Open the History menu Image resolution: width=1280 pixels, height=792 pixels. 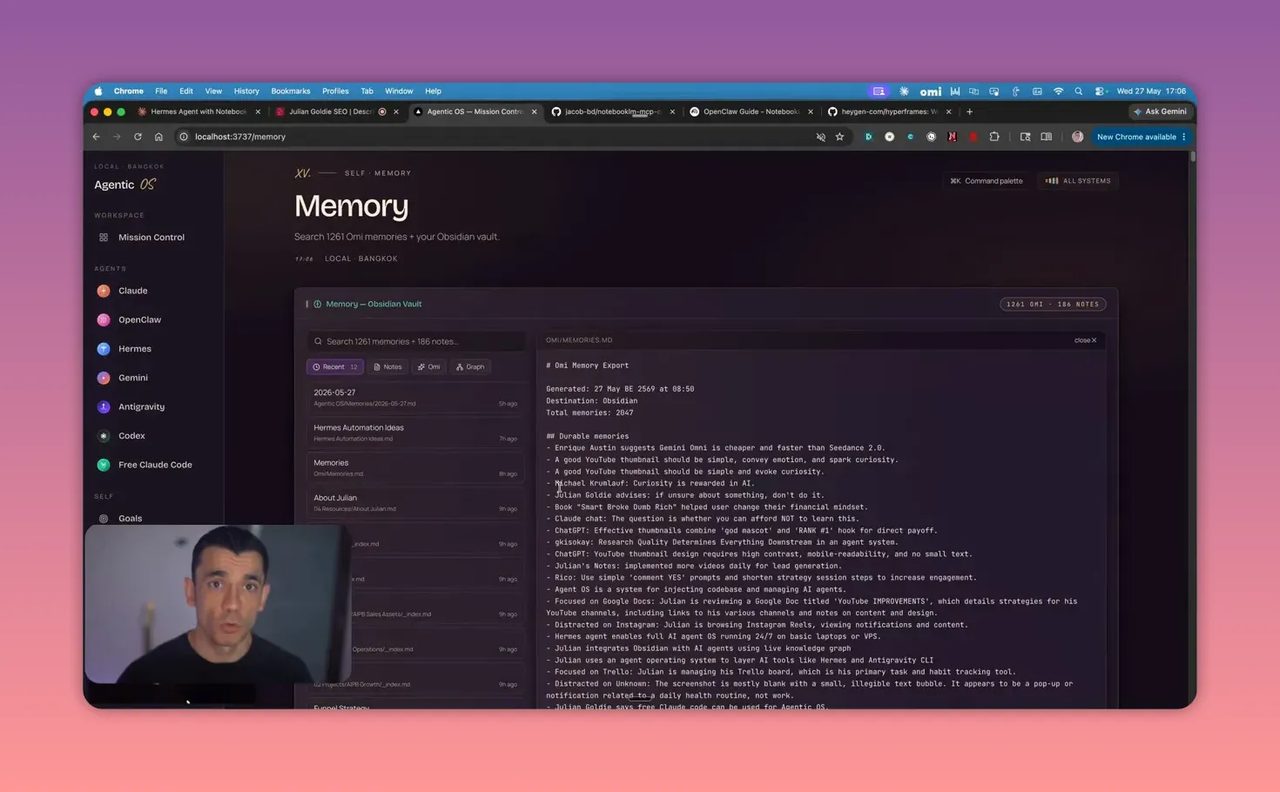click(246, 91)
